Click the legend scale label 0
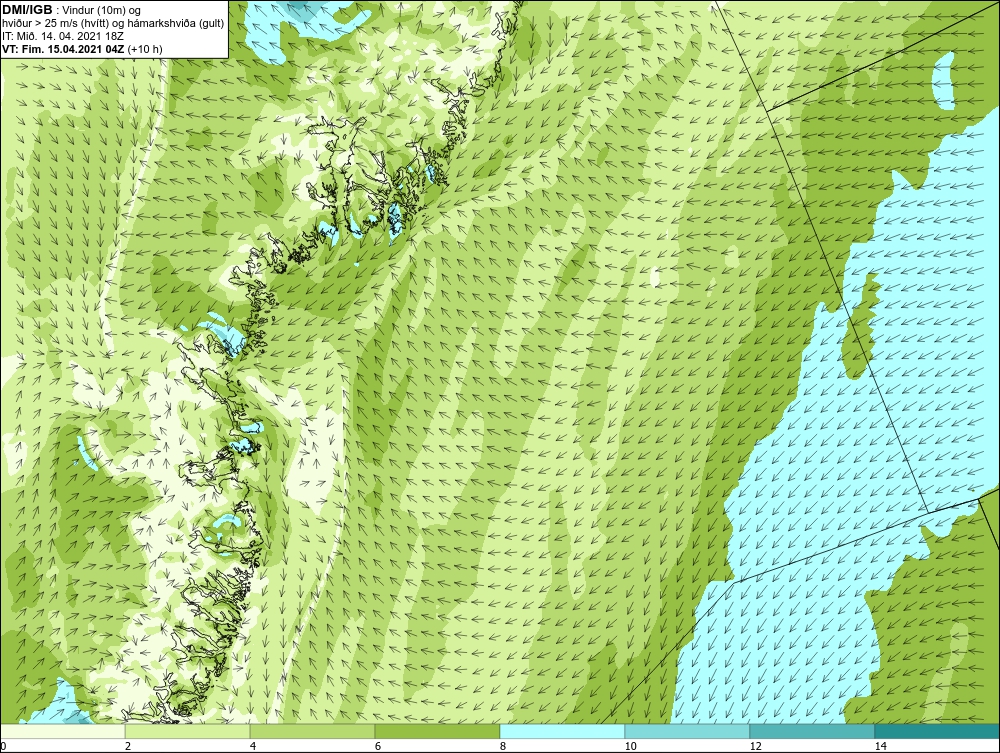The image size is (1000, 753). click(x=3, y=746)
